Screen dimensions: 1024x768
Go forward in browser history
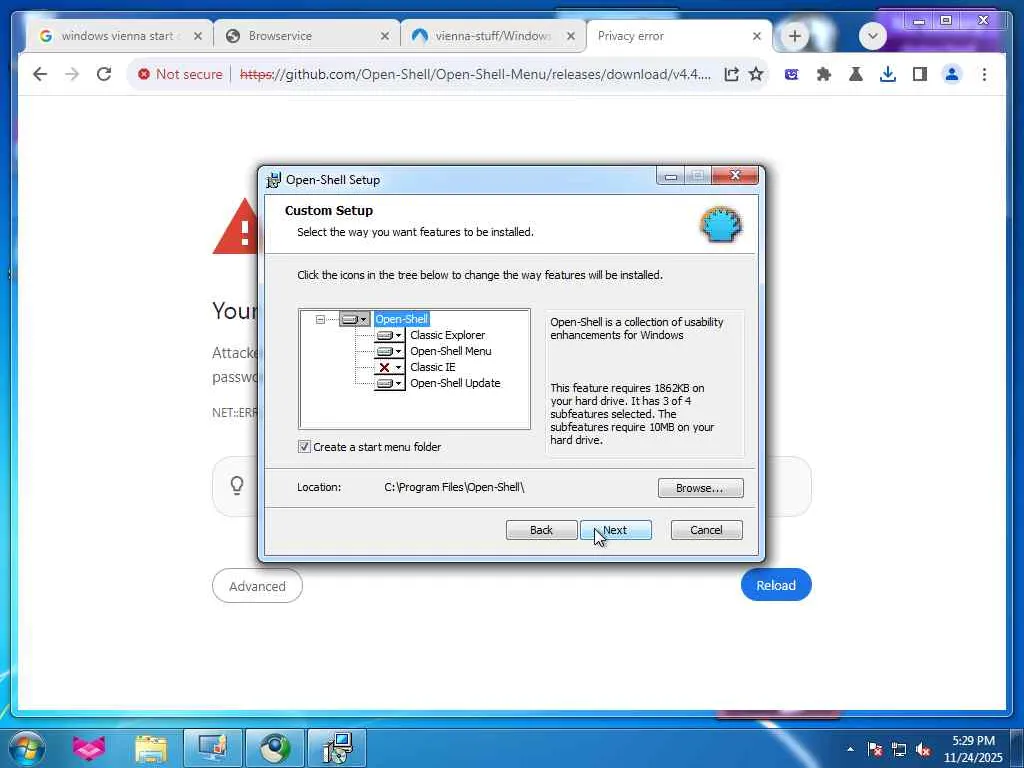[x=72, y=74]
